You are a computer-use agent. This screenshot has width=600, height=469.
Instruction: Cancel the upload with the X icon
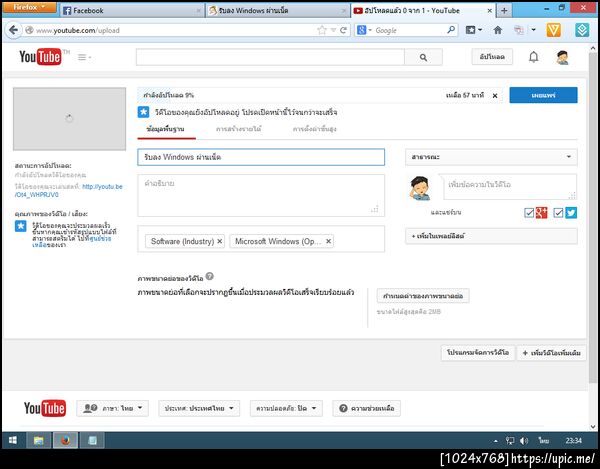pos(495,96)
